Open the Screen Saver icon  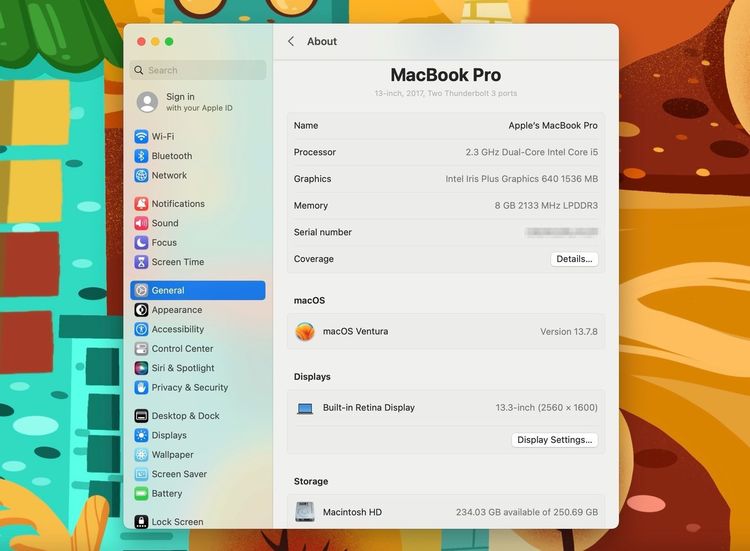click(141, 474)
